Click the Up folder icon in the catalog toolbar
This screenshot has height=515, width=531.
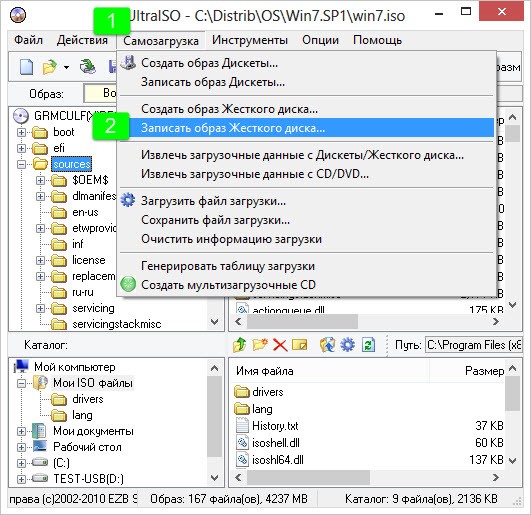240,345
